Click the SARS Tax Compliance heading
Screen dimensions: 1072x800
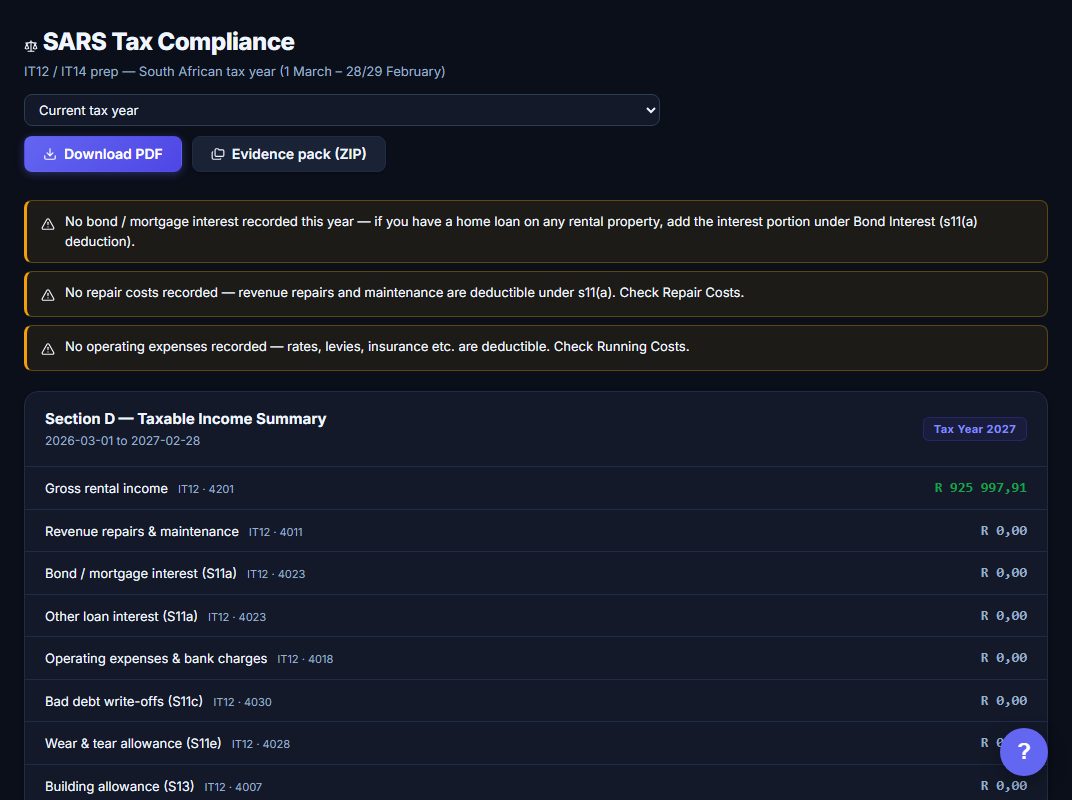(x=168, y=42)
